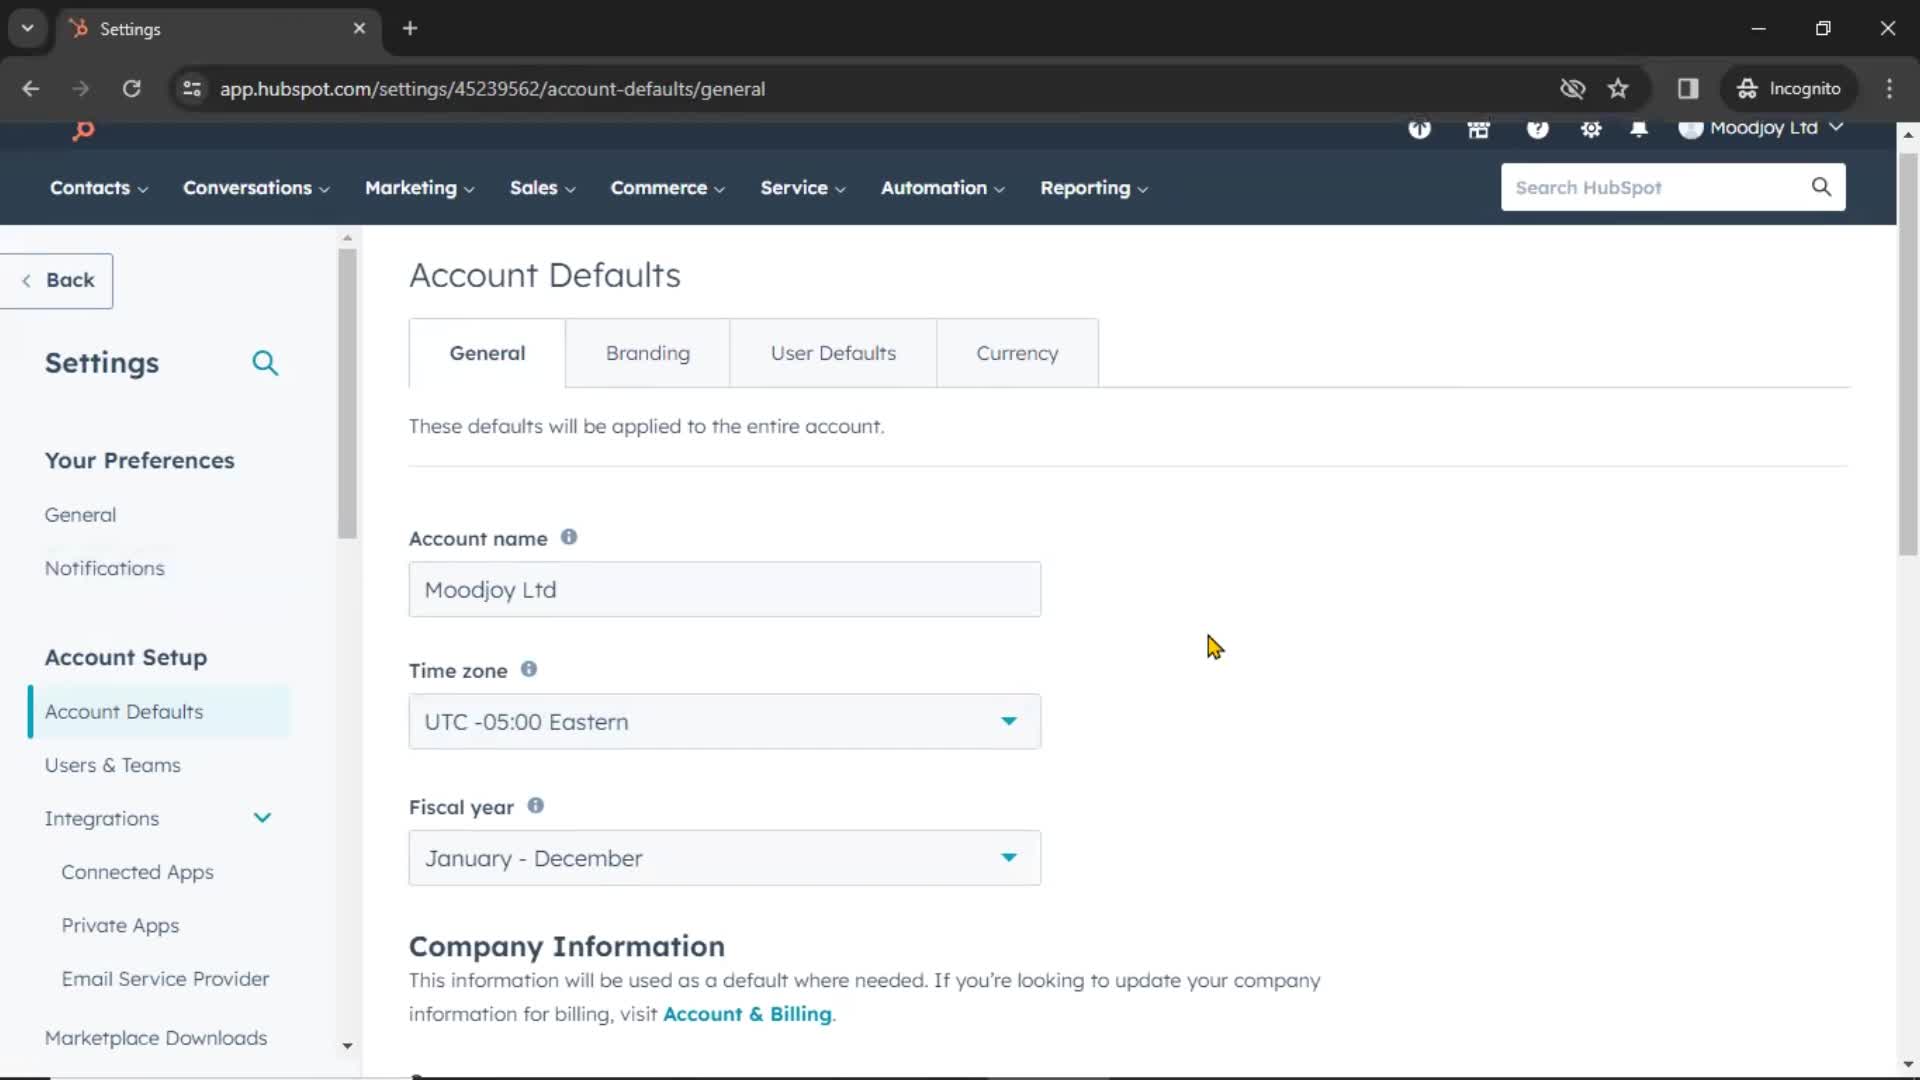
Task: Click the Settings sidebar search icon
Action: (x=265, y=363)
